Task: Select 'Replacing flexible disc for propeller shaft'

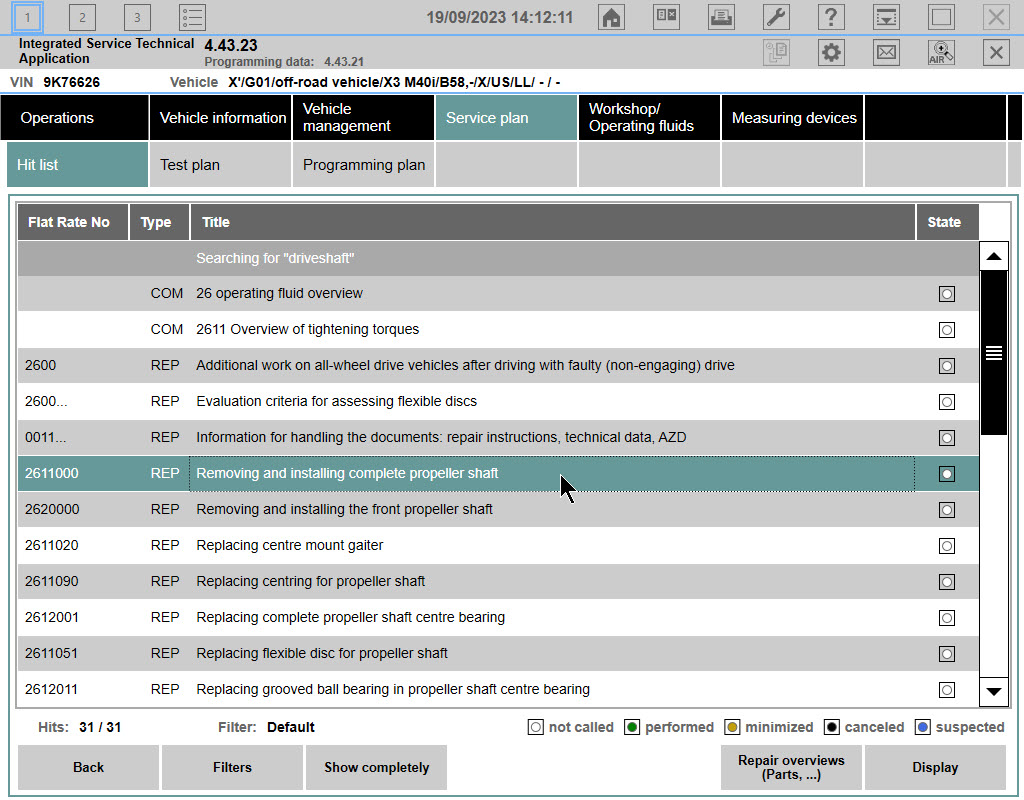Action: (x=498, y=653)
